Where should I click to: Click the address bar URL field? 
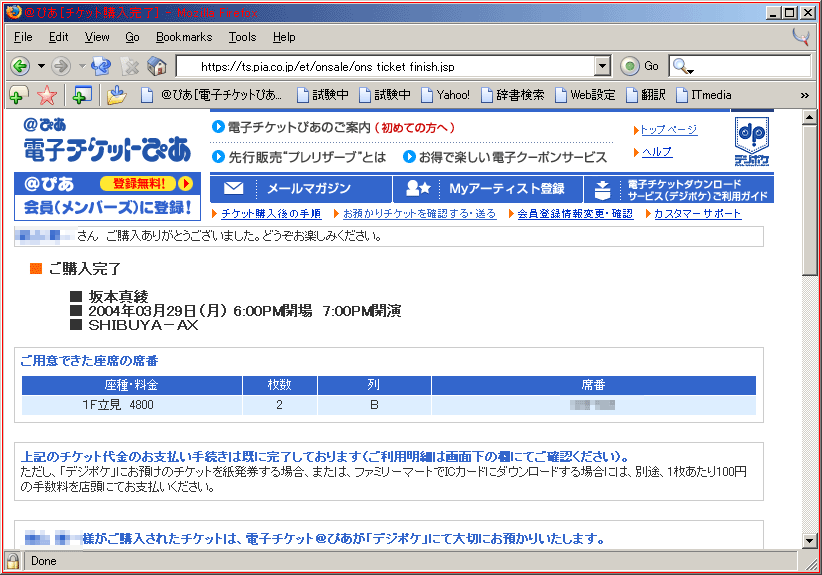point(386,67)
